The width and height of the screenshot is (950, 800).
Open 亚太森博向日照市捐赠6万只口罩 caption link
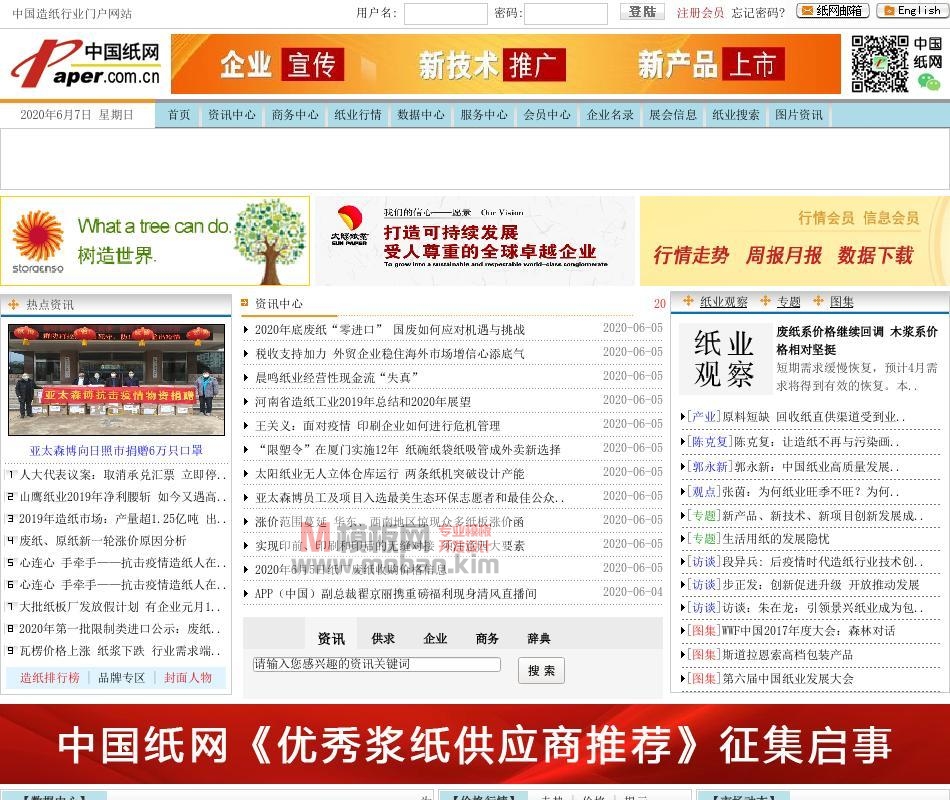pyautogui.click(x=116, y=450)
